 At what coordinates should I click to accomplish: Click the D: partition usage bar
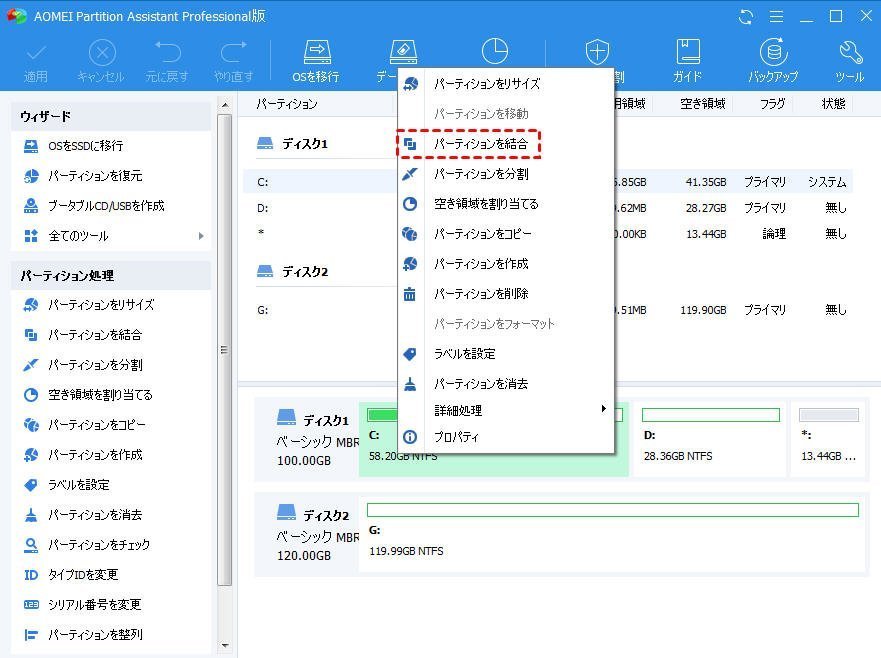(x=710, y=415)
